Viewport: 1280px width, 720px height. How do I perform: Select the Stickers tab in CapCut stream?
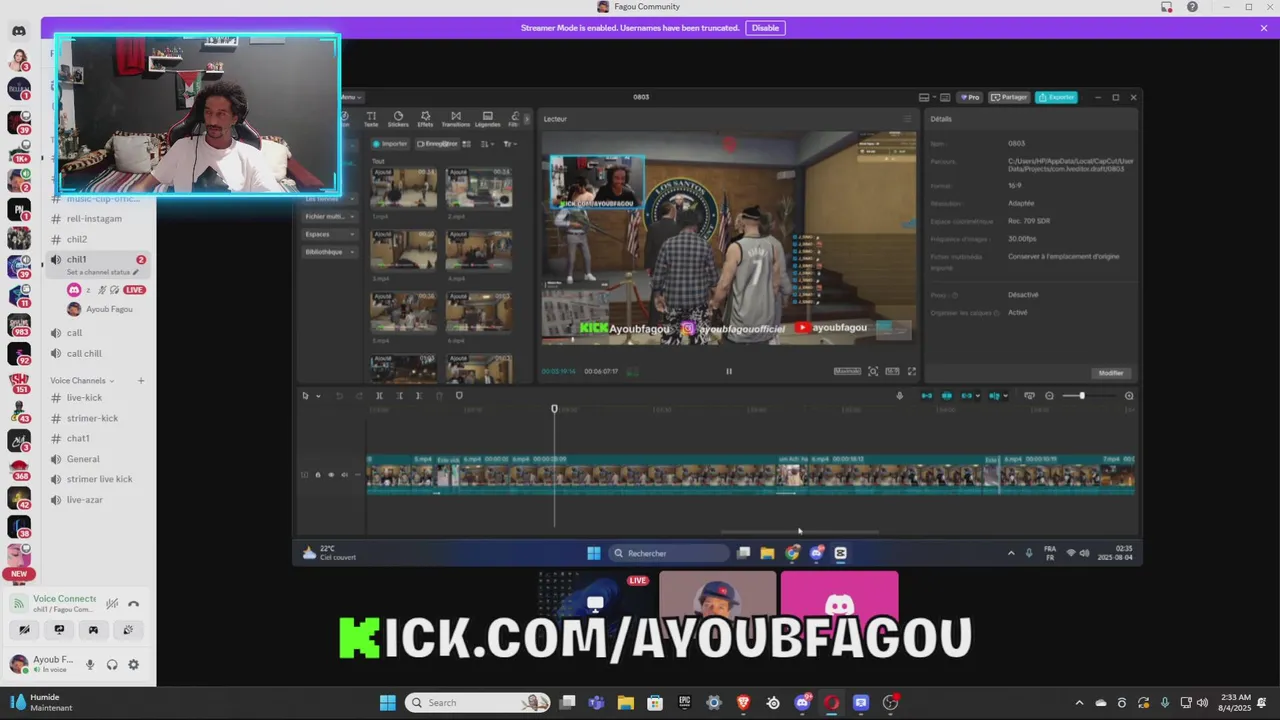[x=398, y=119]
